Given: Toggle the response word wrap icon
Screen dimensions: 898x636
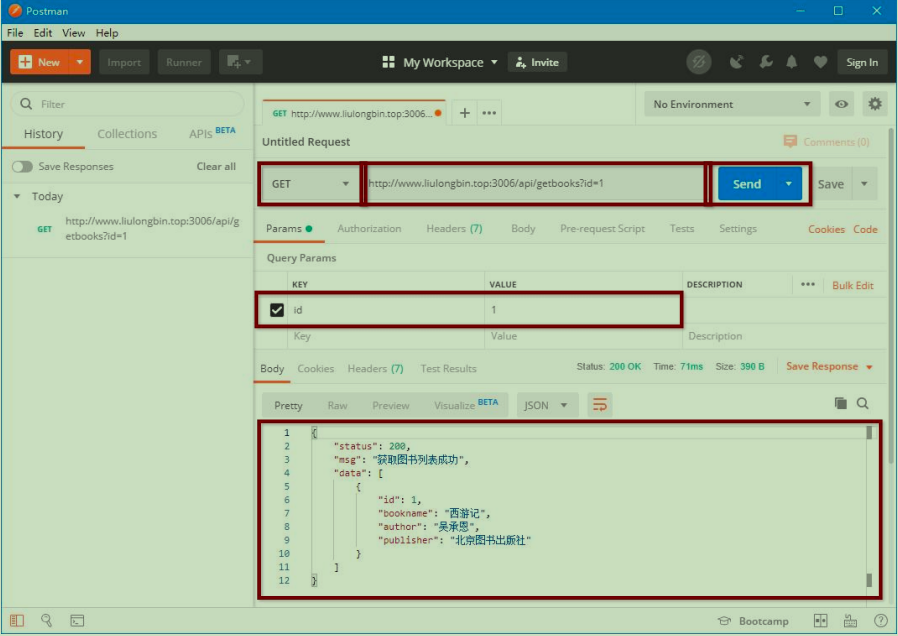Looking at the screenshot, I should pyautogui.click(x=600, y=405).
